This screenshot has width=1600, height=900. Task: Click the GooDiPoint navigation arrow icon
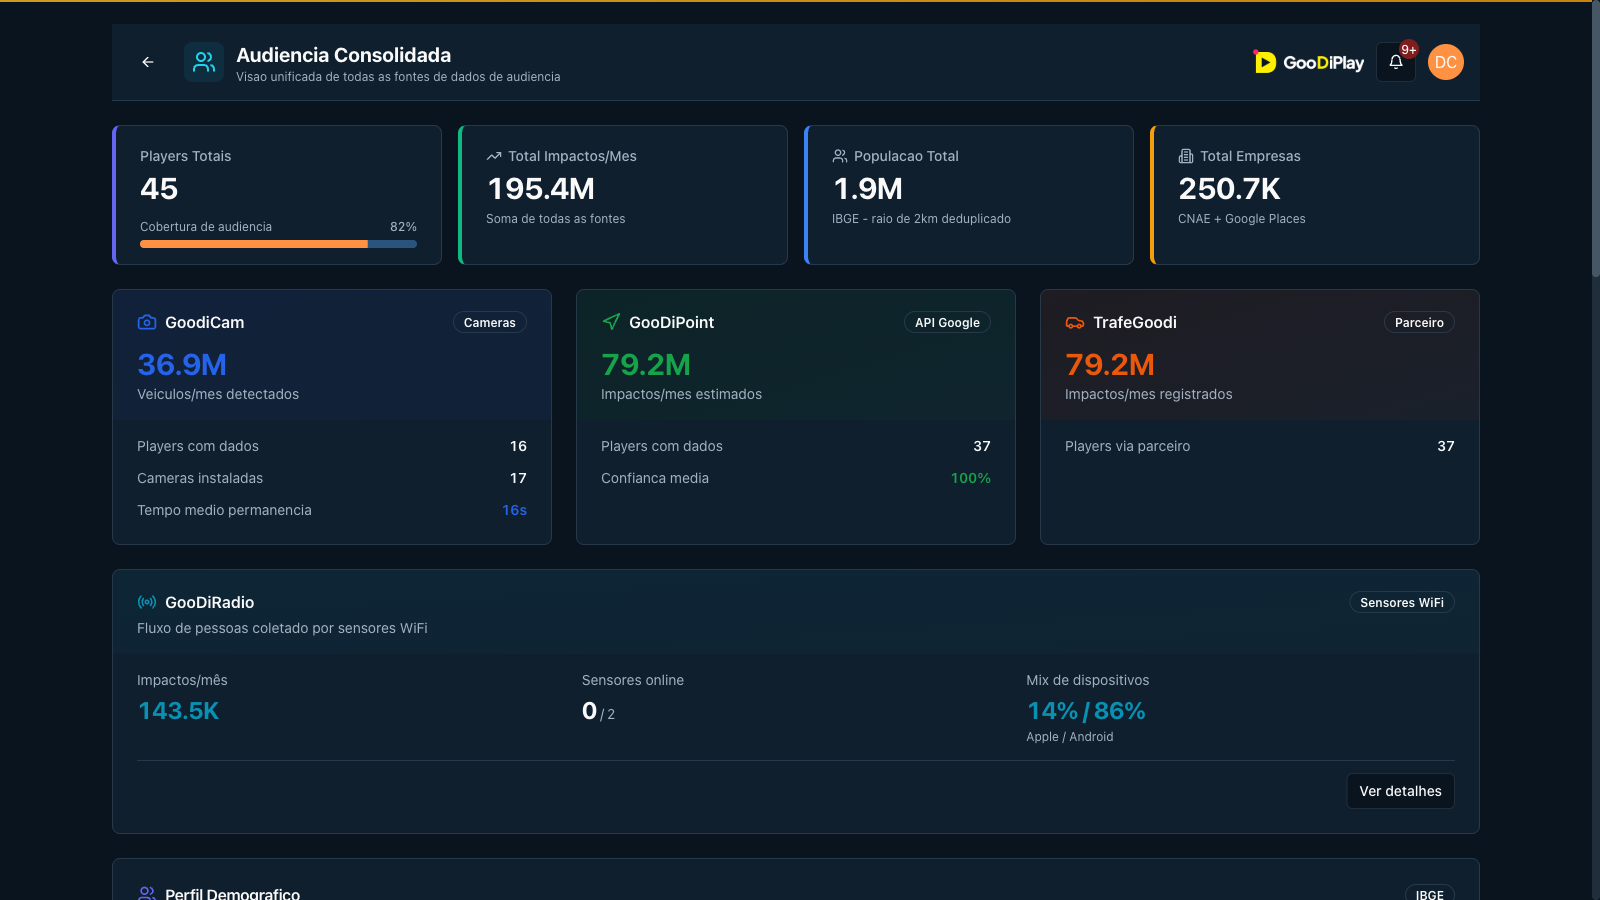[x=611, y=322]
